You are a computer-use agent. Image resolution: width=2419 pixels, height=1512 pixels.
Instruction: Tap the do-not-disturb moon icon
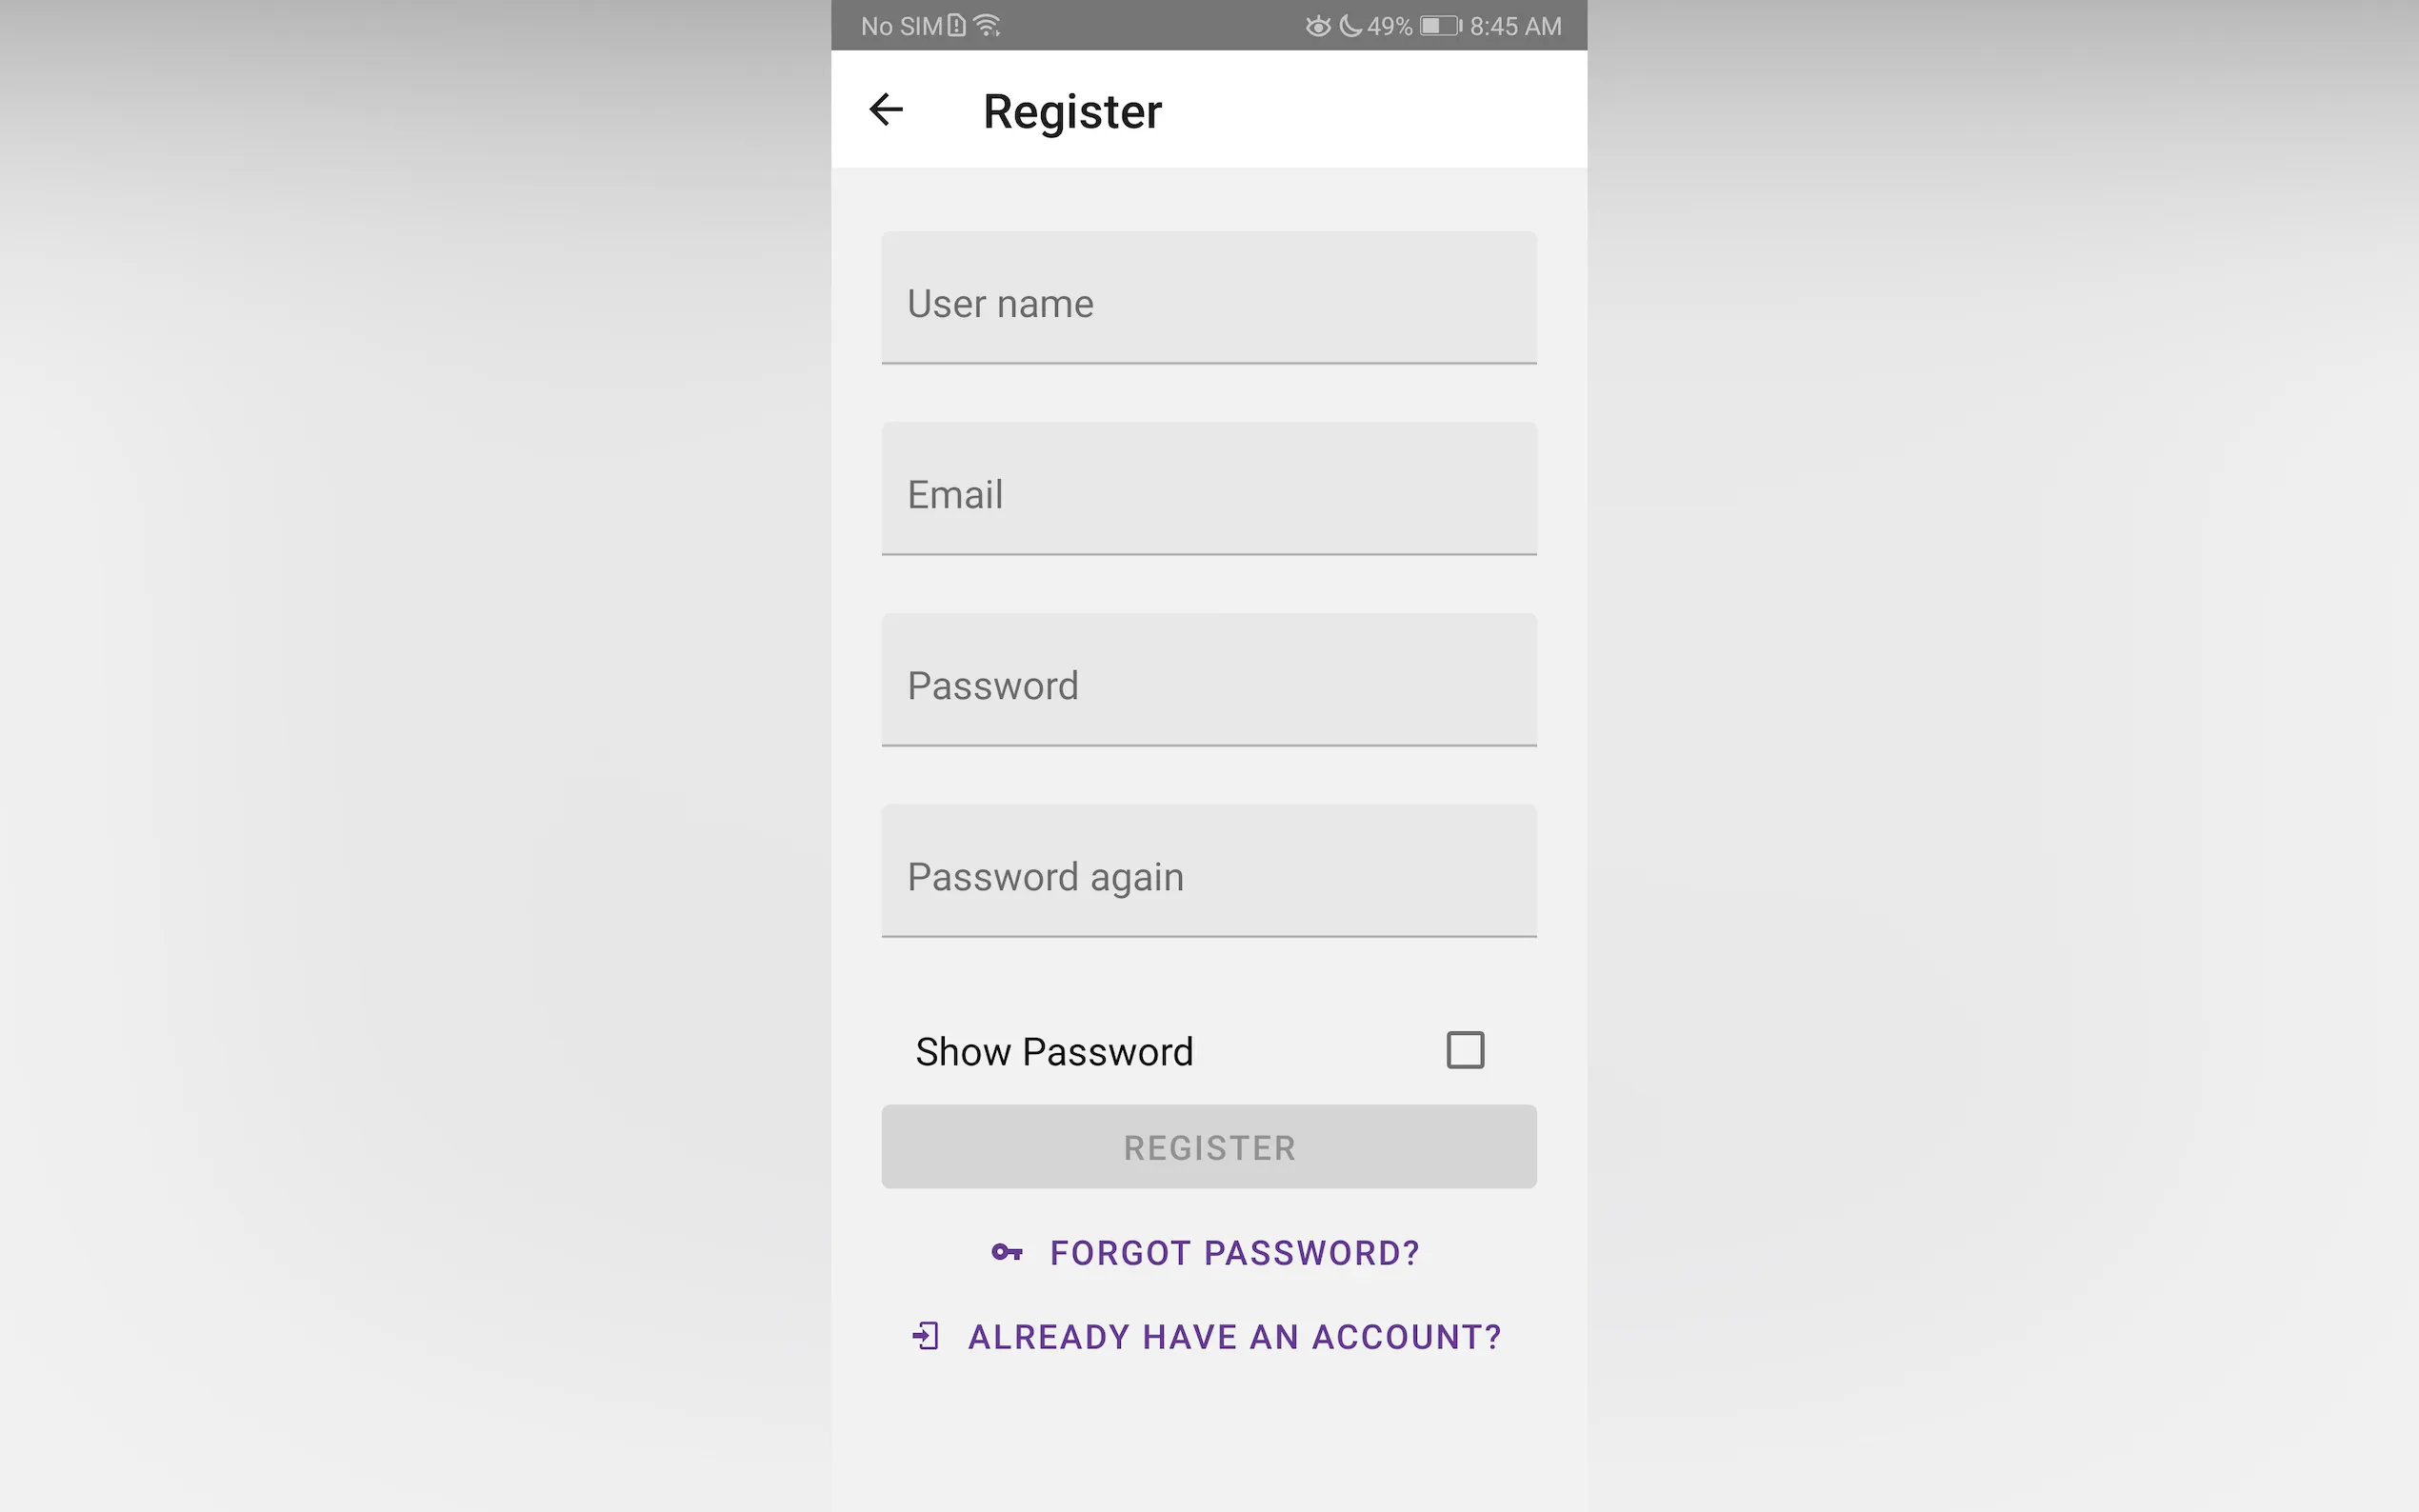(x=1350, y=26)
